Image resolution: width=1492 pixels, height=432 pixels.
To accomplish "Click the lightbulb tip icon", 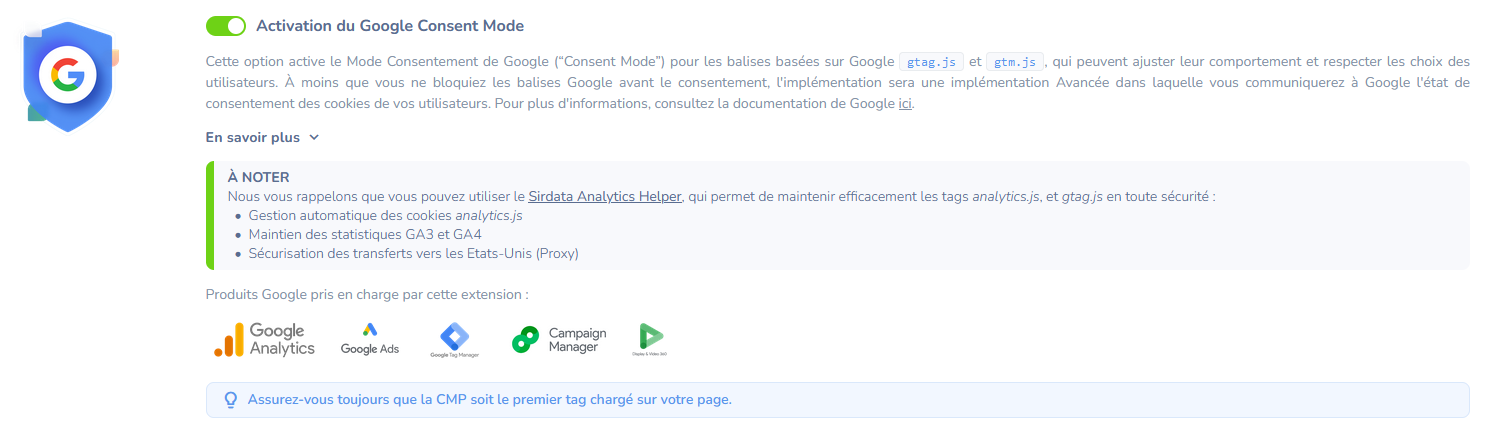I will [x=230, y=400].
